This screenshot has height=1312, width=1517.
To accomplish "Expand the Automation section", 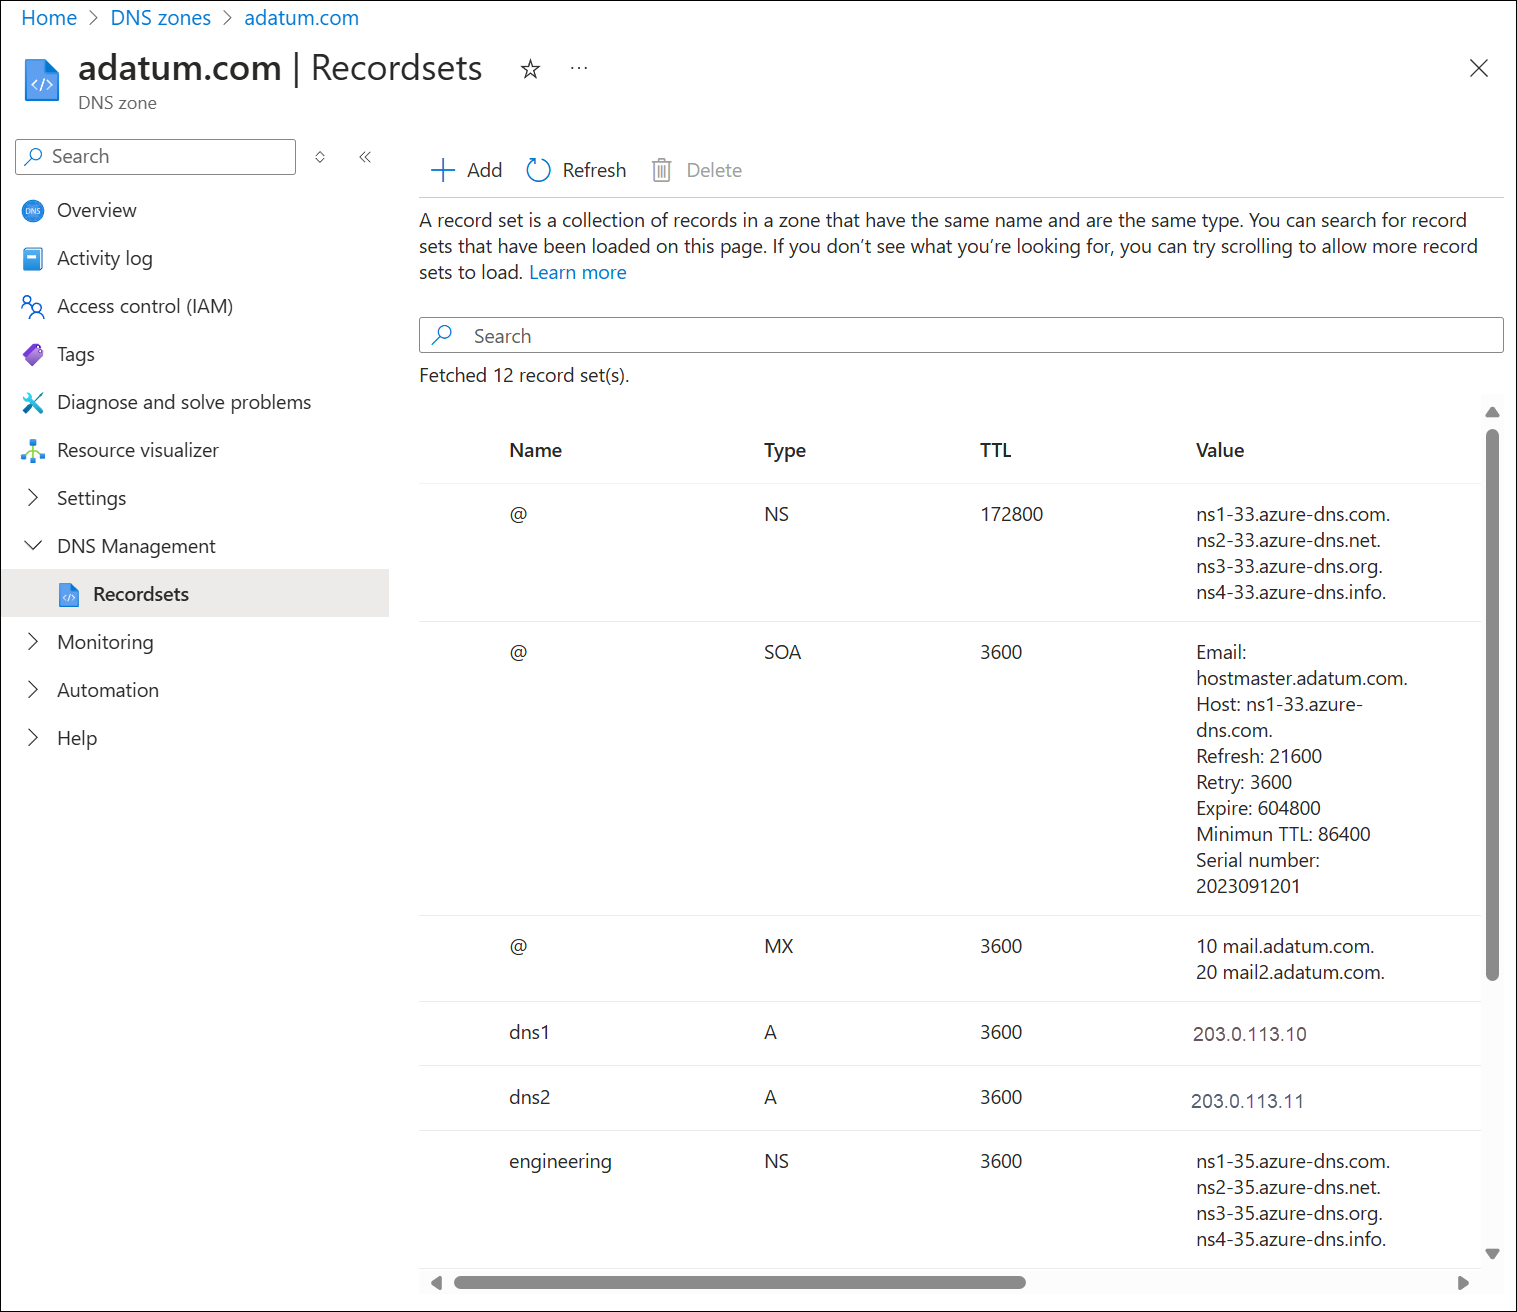I will pos(107,690).
